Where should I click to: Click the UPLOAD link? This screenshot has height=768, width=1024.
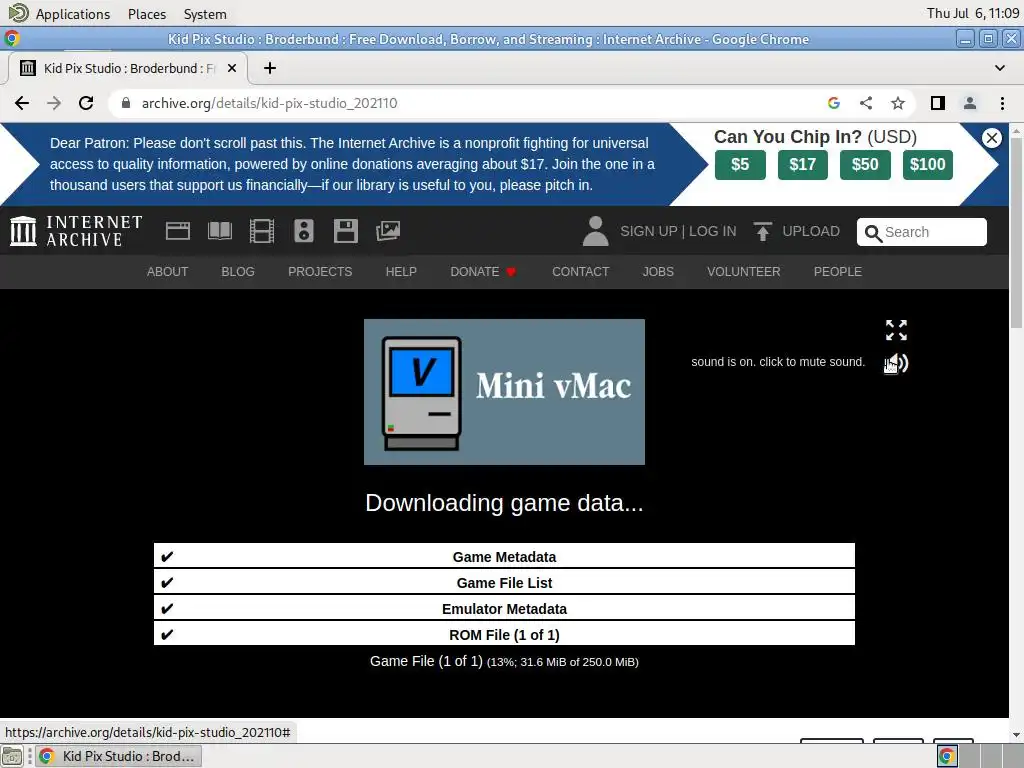(x=810, y=231)
